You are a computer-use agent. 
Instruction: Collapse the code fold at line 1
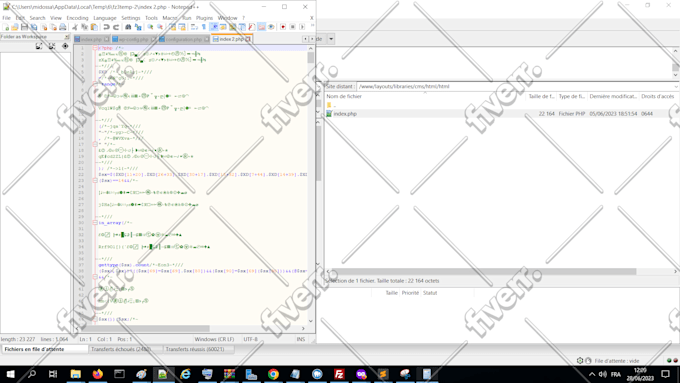[x=95, y=48]
